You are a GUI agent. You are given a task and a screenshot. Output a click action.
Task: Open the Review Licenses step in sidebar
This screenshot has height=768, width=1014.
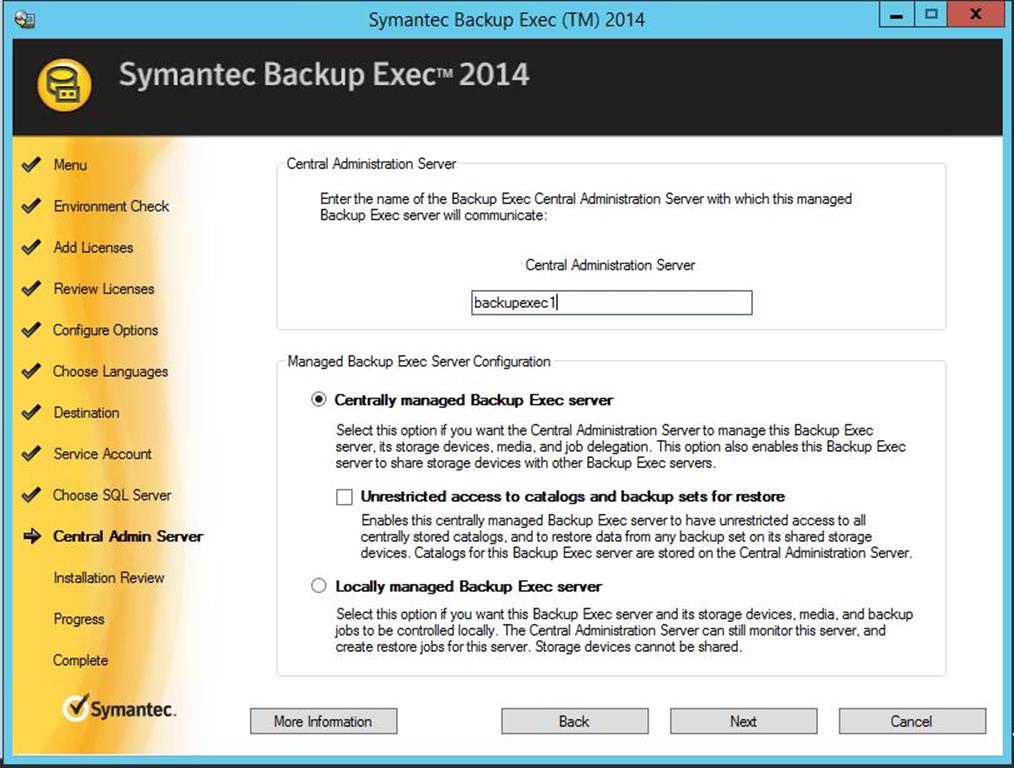104,289
